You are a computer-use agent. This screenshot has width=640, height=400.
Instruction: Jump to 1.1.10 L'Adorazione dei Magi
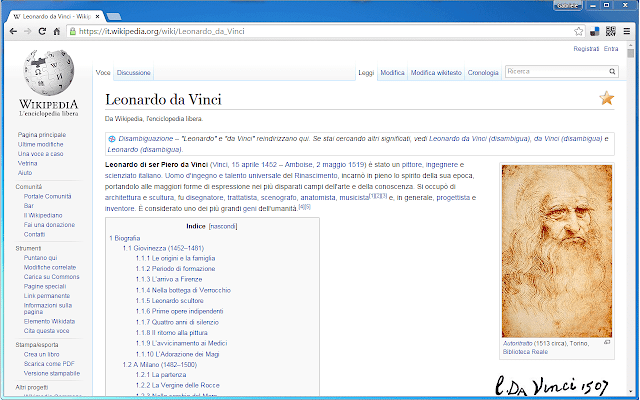point(178,354)
